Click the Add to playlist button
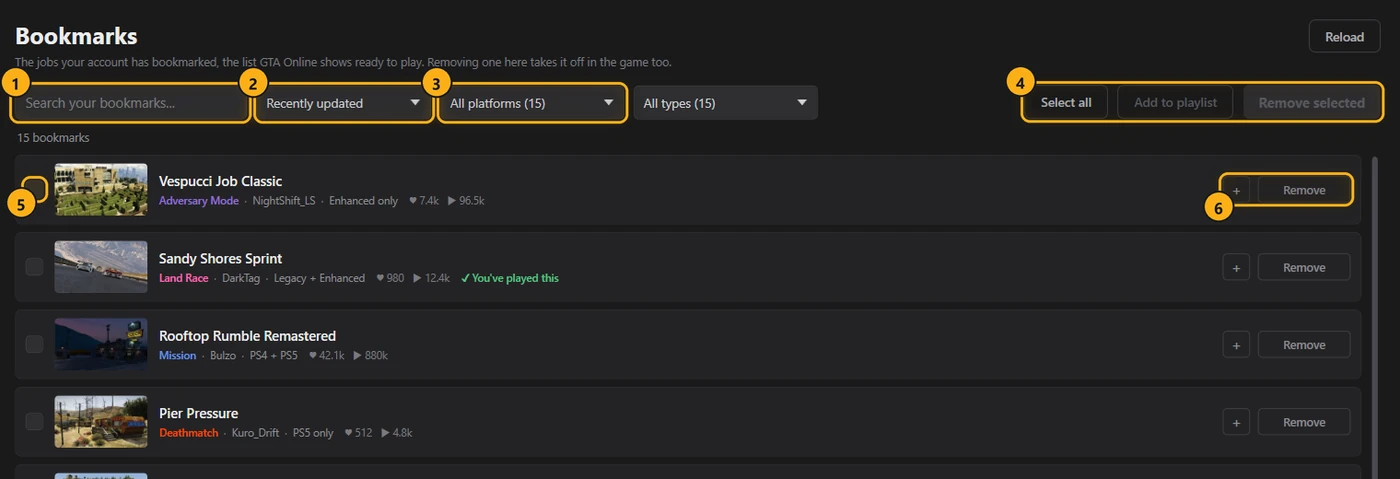The height and width of the screenshot is (479, 1400). coord(1175,102)
